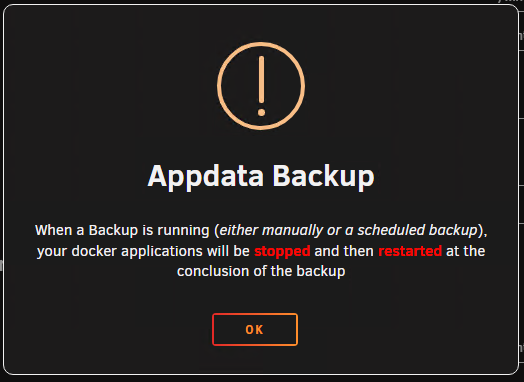This screenshot has width=524, height=382.
Task: Click the red word stopped
Action: 282,251
